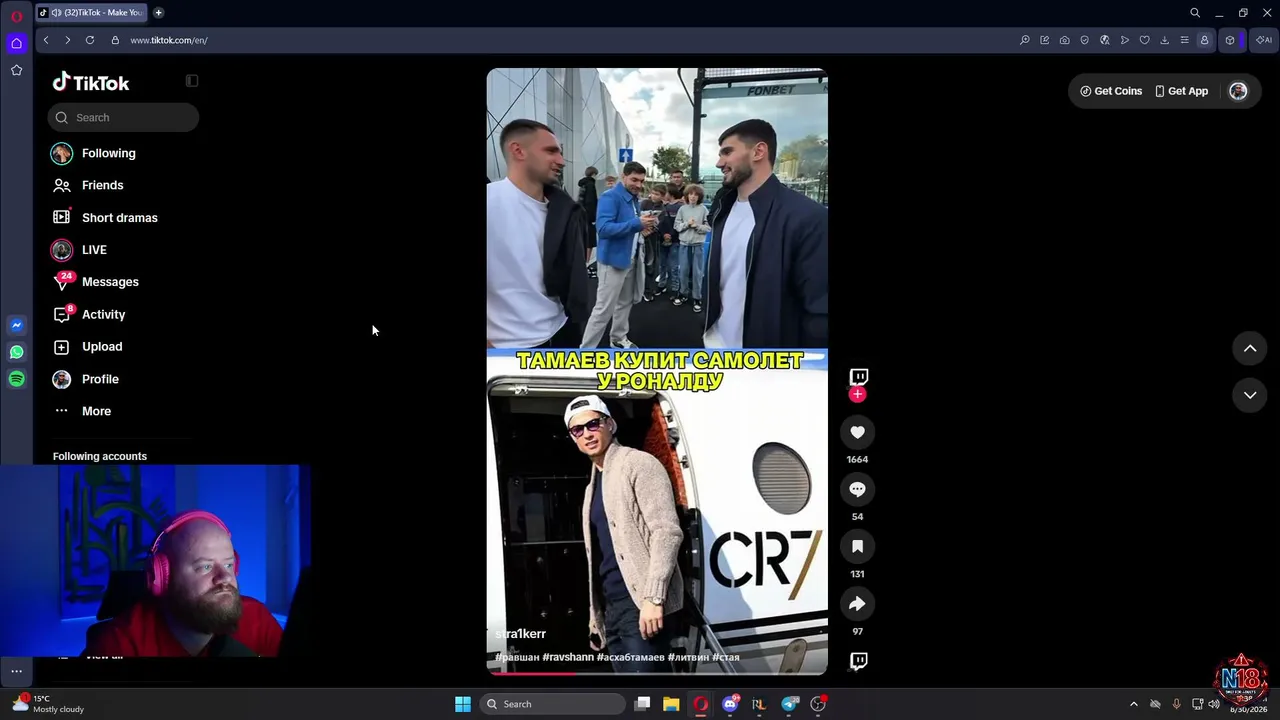Take a snapshot with the camera icon
Viewport: 1280px width, 720px height.
coord(1065,40)
